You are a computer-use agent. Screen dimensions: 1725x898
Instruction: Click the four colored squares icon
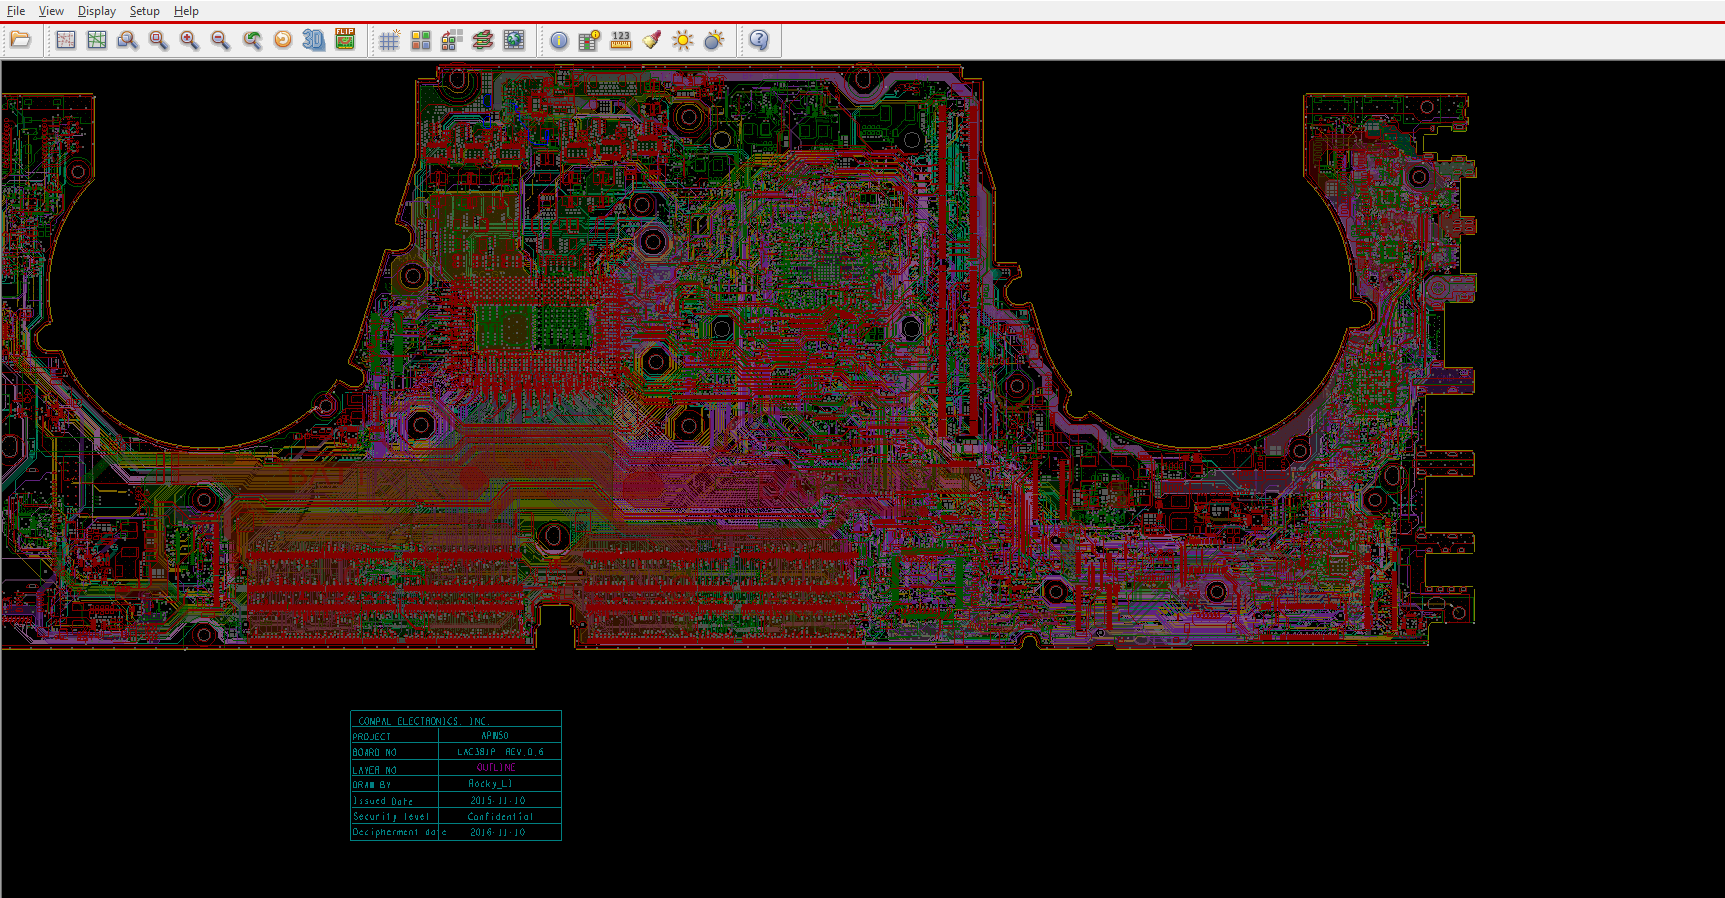[421, 40]
